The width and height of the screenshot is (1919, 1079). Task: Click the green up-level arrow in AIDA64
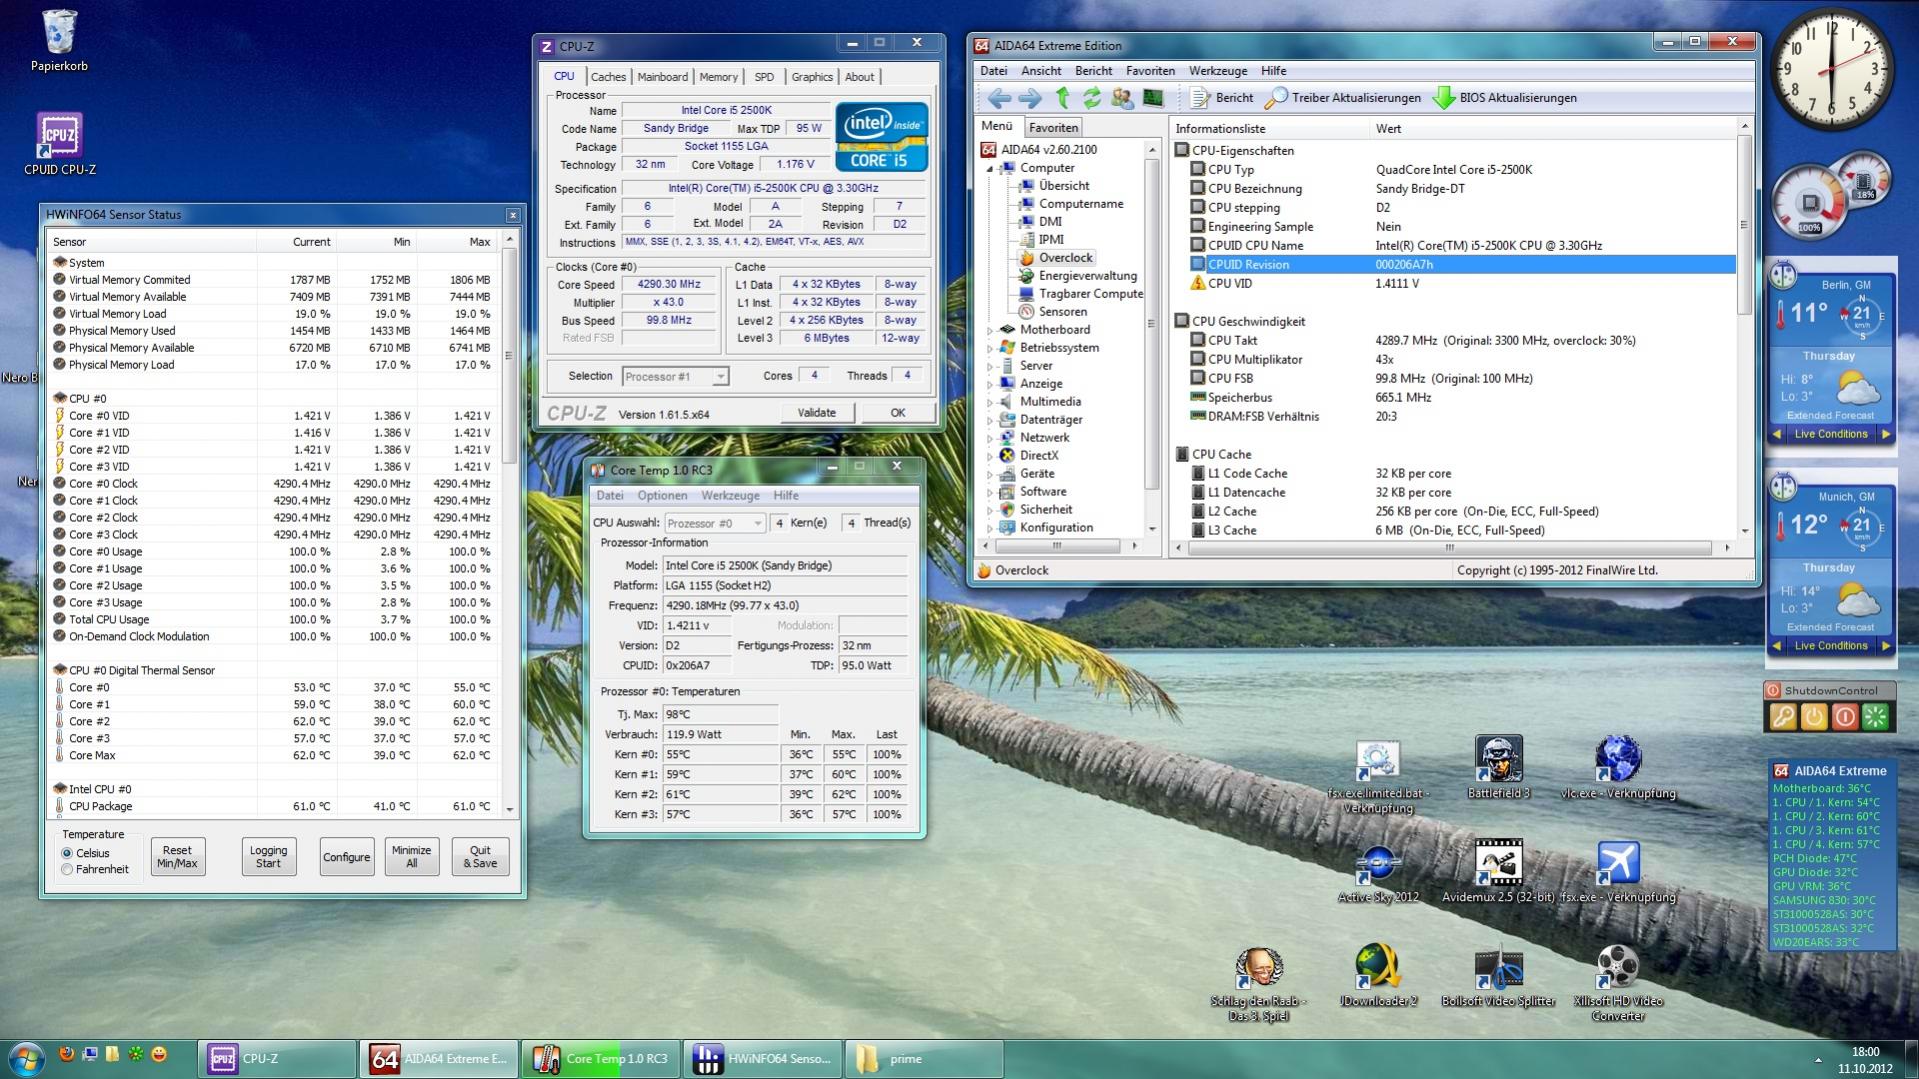point(1062,98)
